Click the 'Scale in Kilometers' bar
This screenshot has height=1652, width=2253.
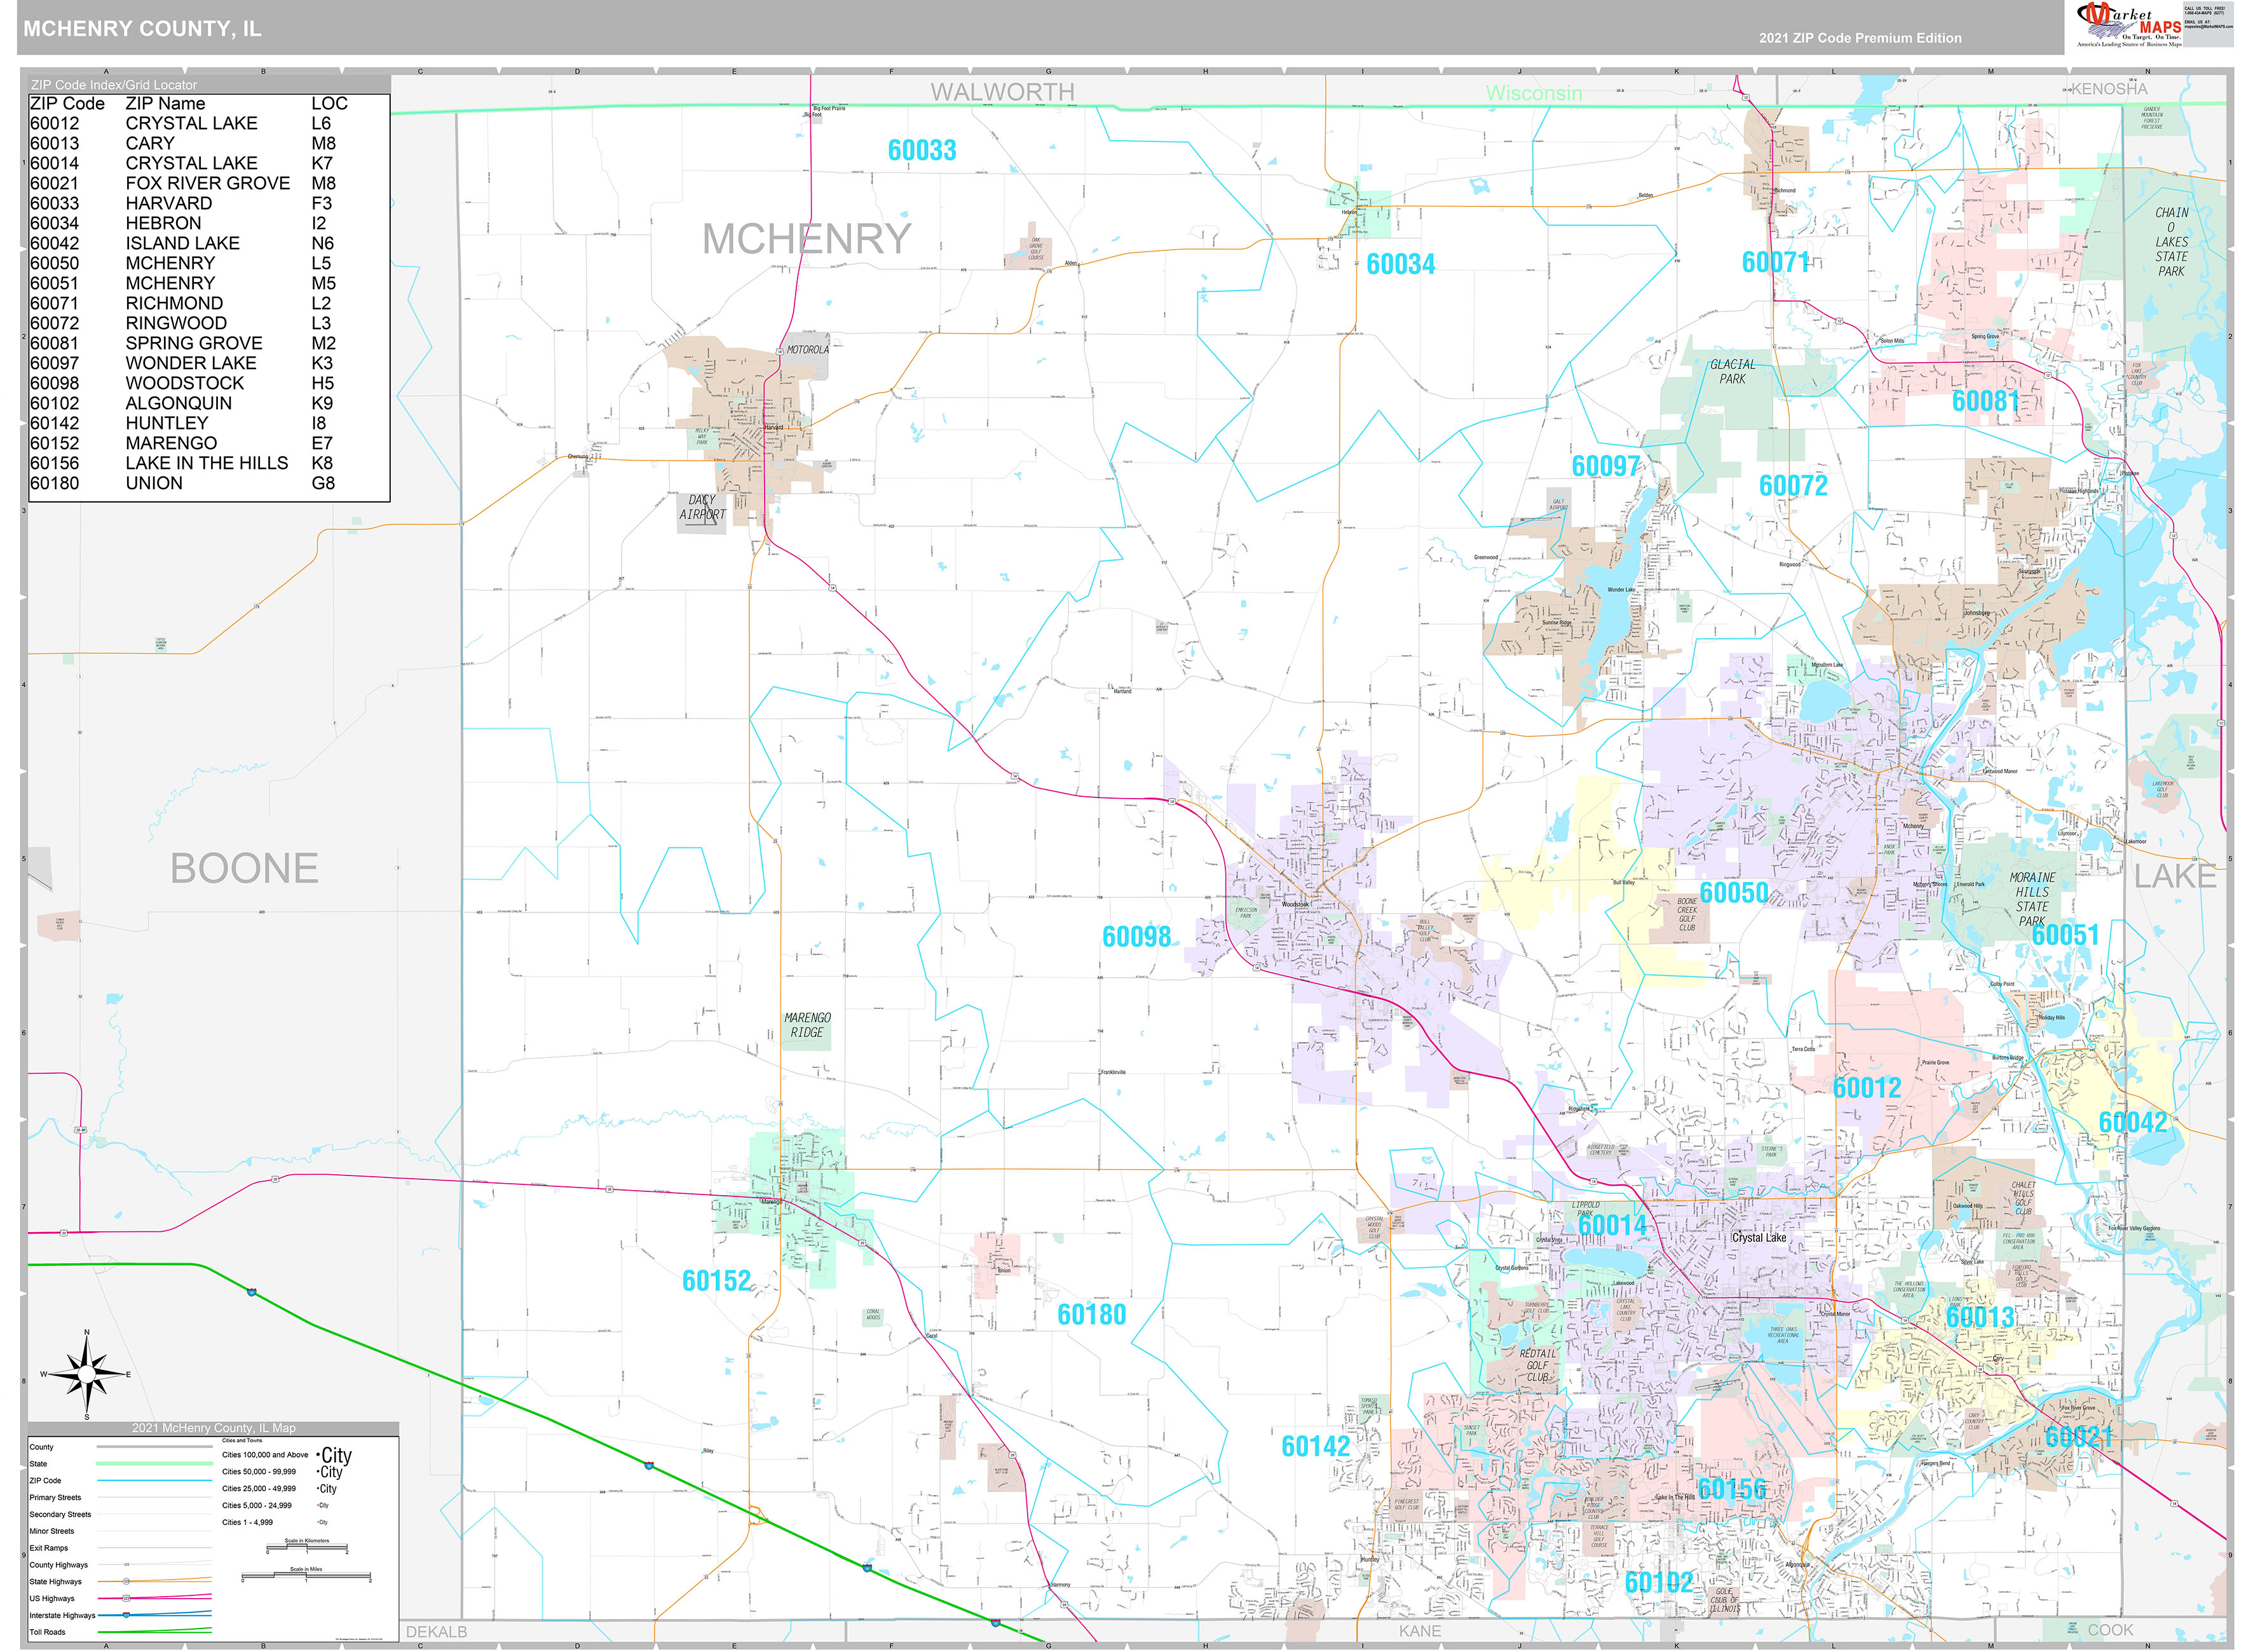pyautogui.click(x=306, y=1546)
